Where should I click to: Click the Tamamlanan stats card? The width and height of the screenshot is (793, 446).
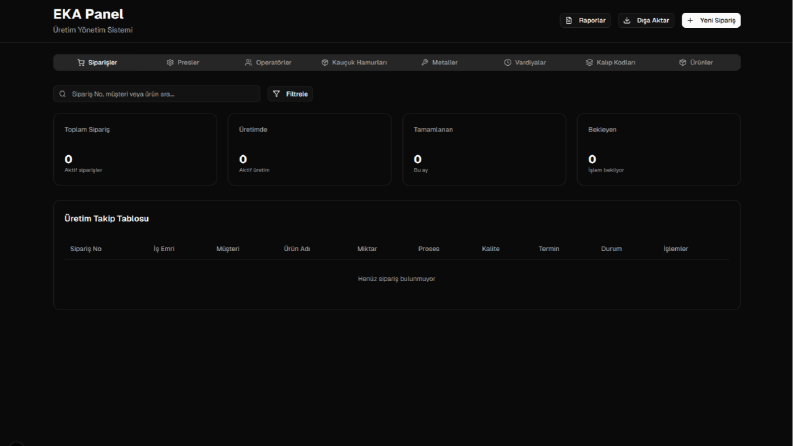(x=484, y=150)
